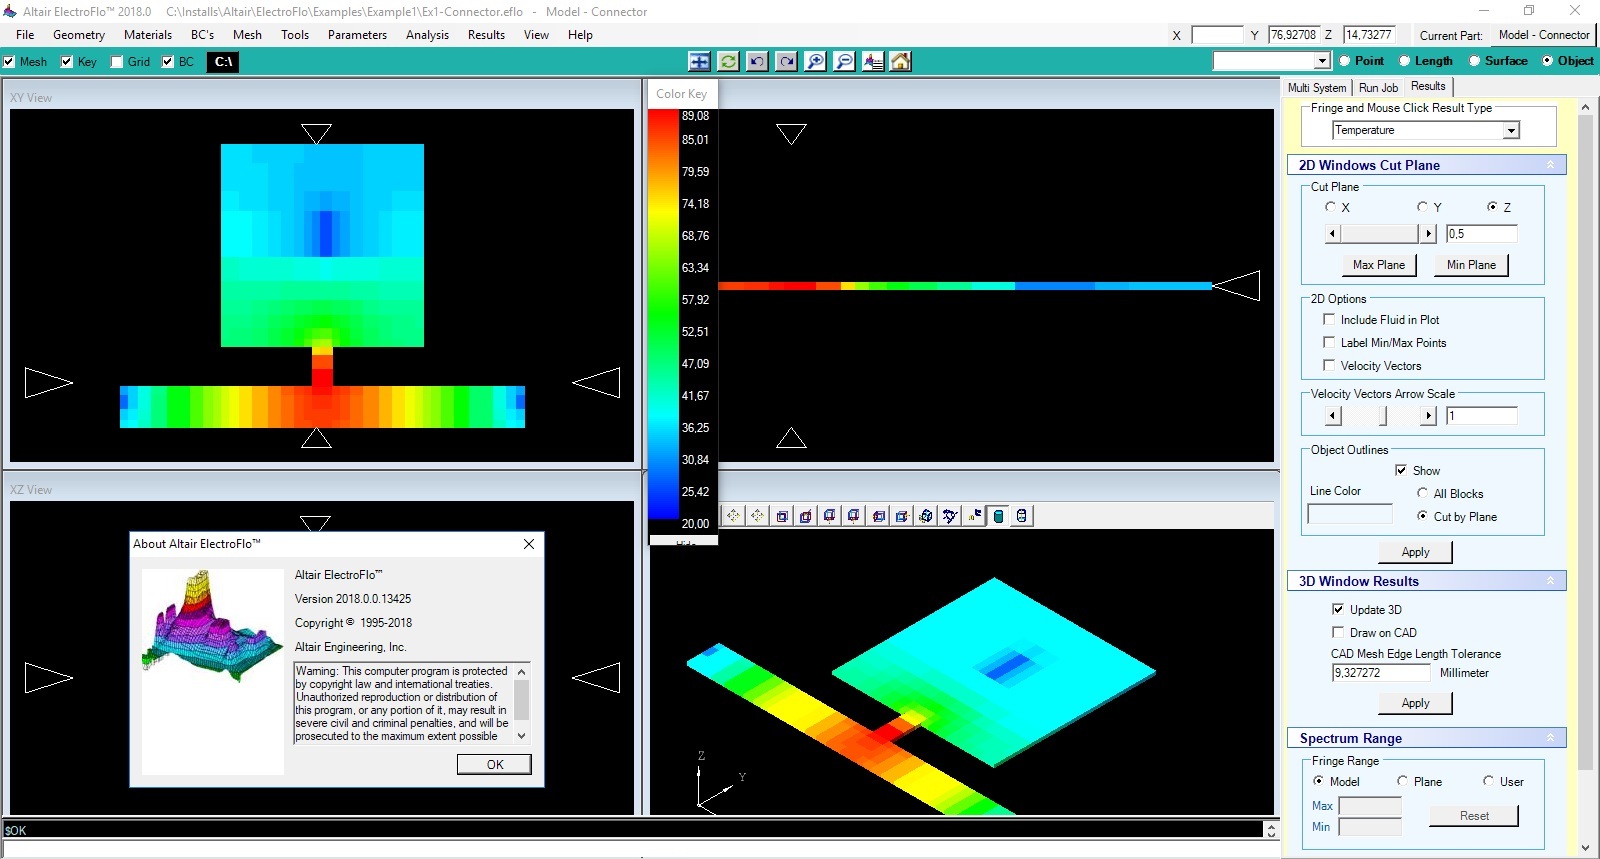Image resolution: width=1600 pixels, height=859 pixels.
Task: Open the Analysis menu
Action: (427, 35)
